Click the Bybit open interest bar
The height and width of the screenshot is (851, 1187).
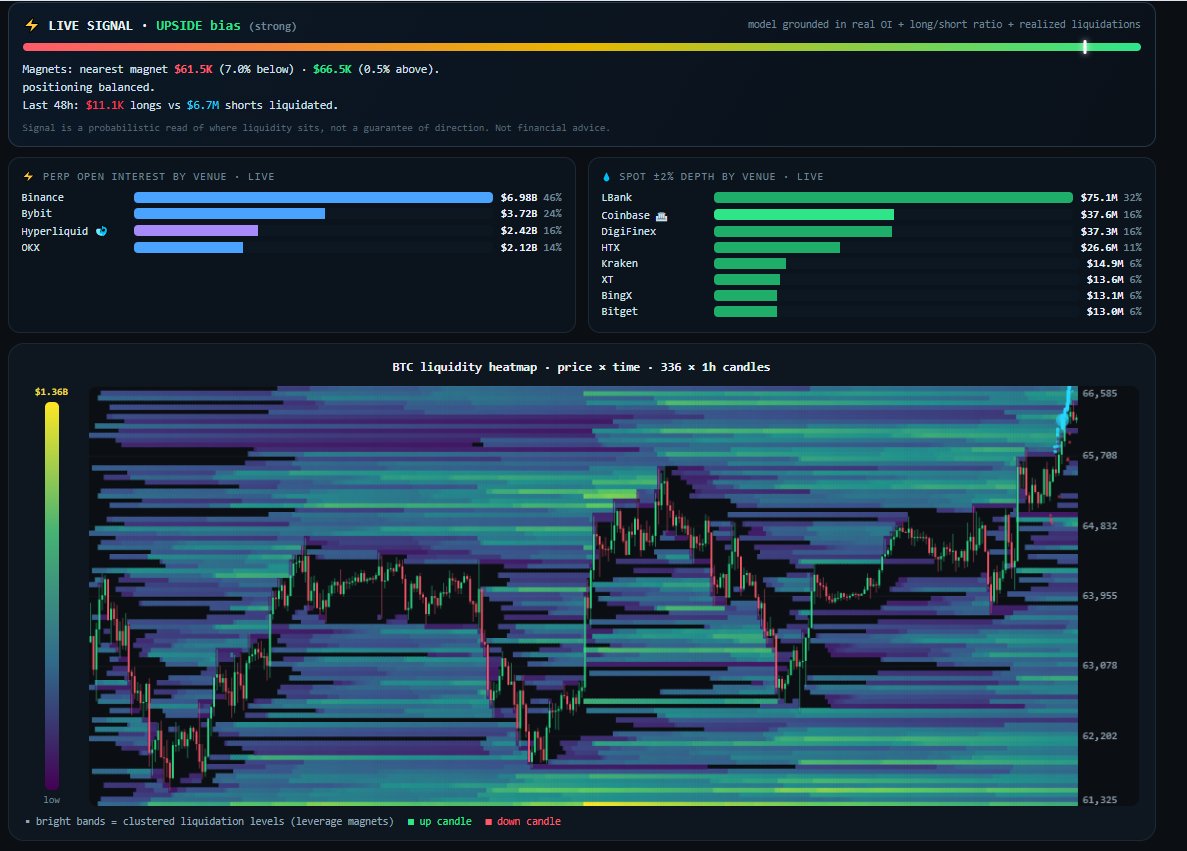click(x=229, y=214)
